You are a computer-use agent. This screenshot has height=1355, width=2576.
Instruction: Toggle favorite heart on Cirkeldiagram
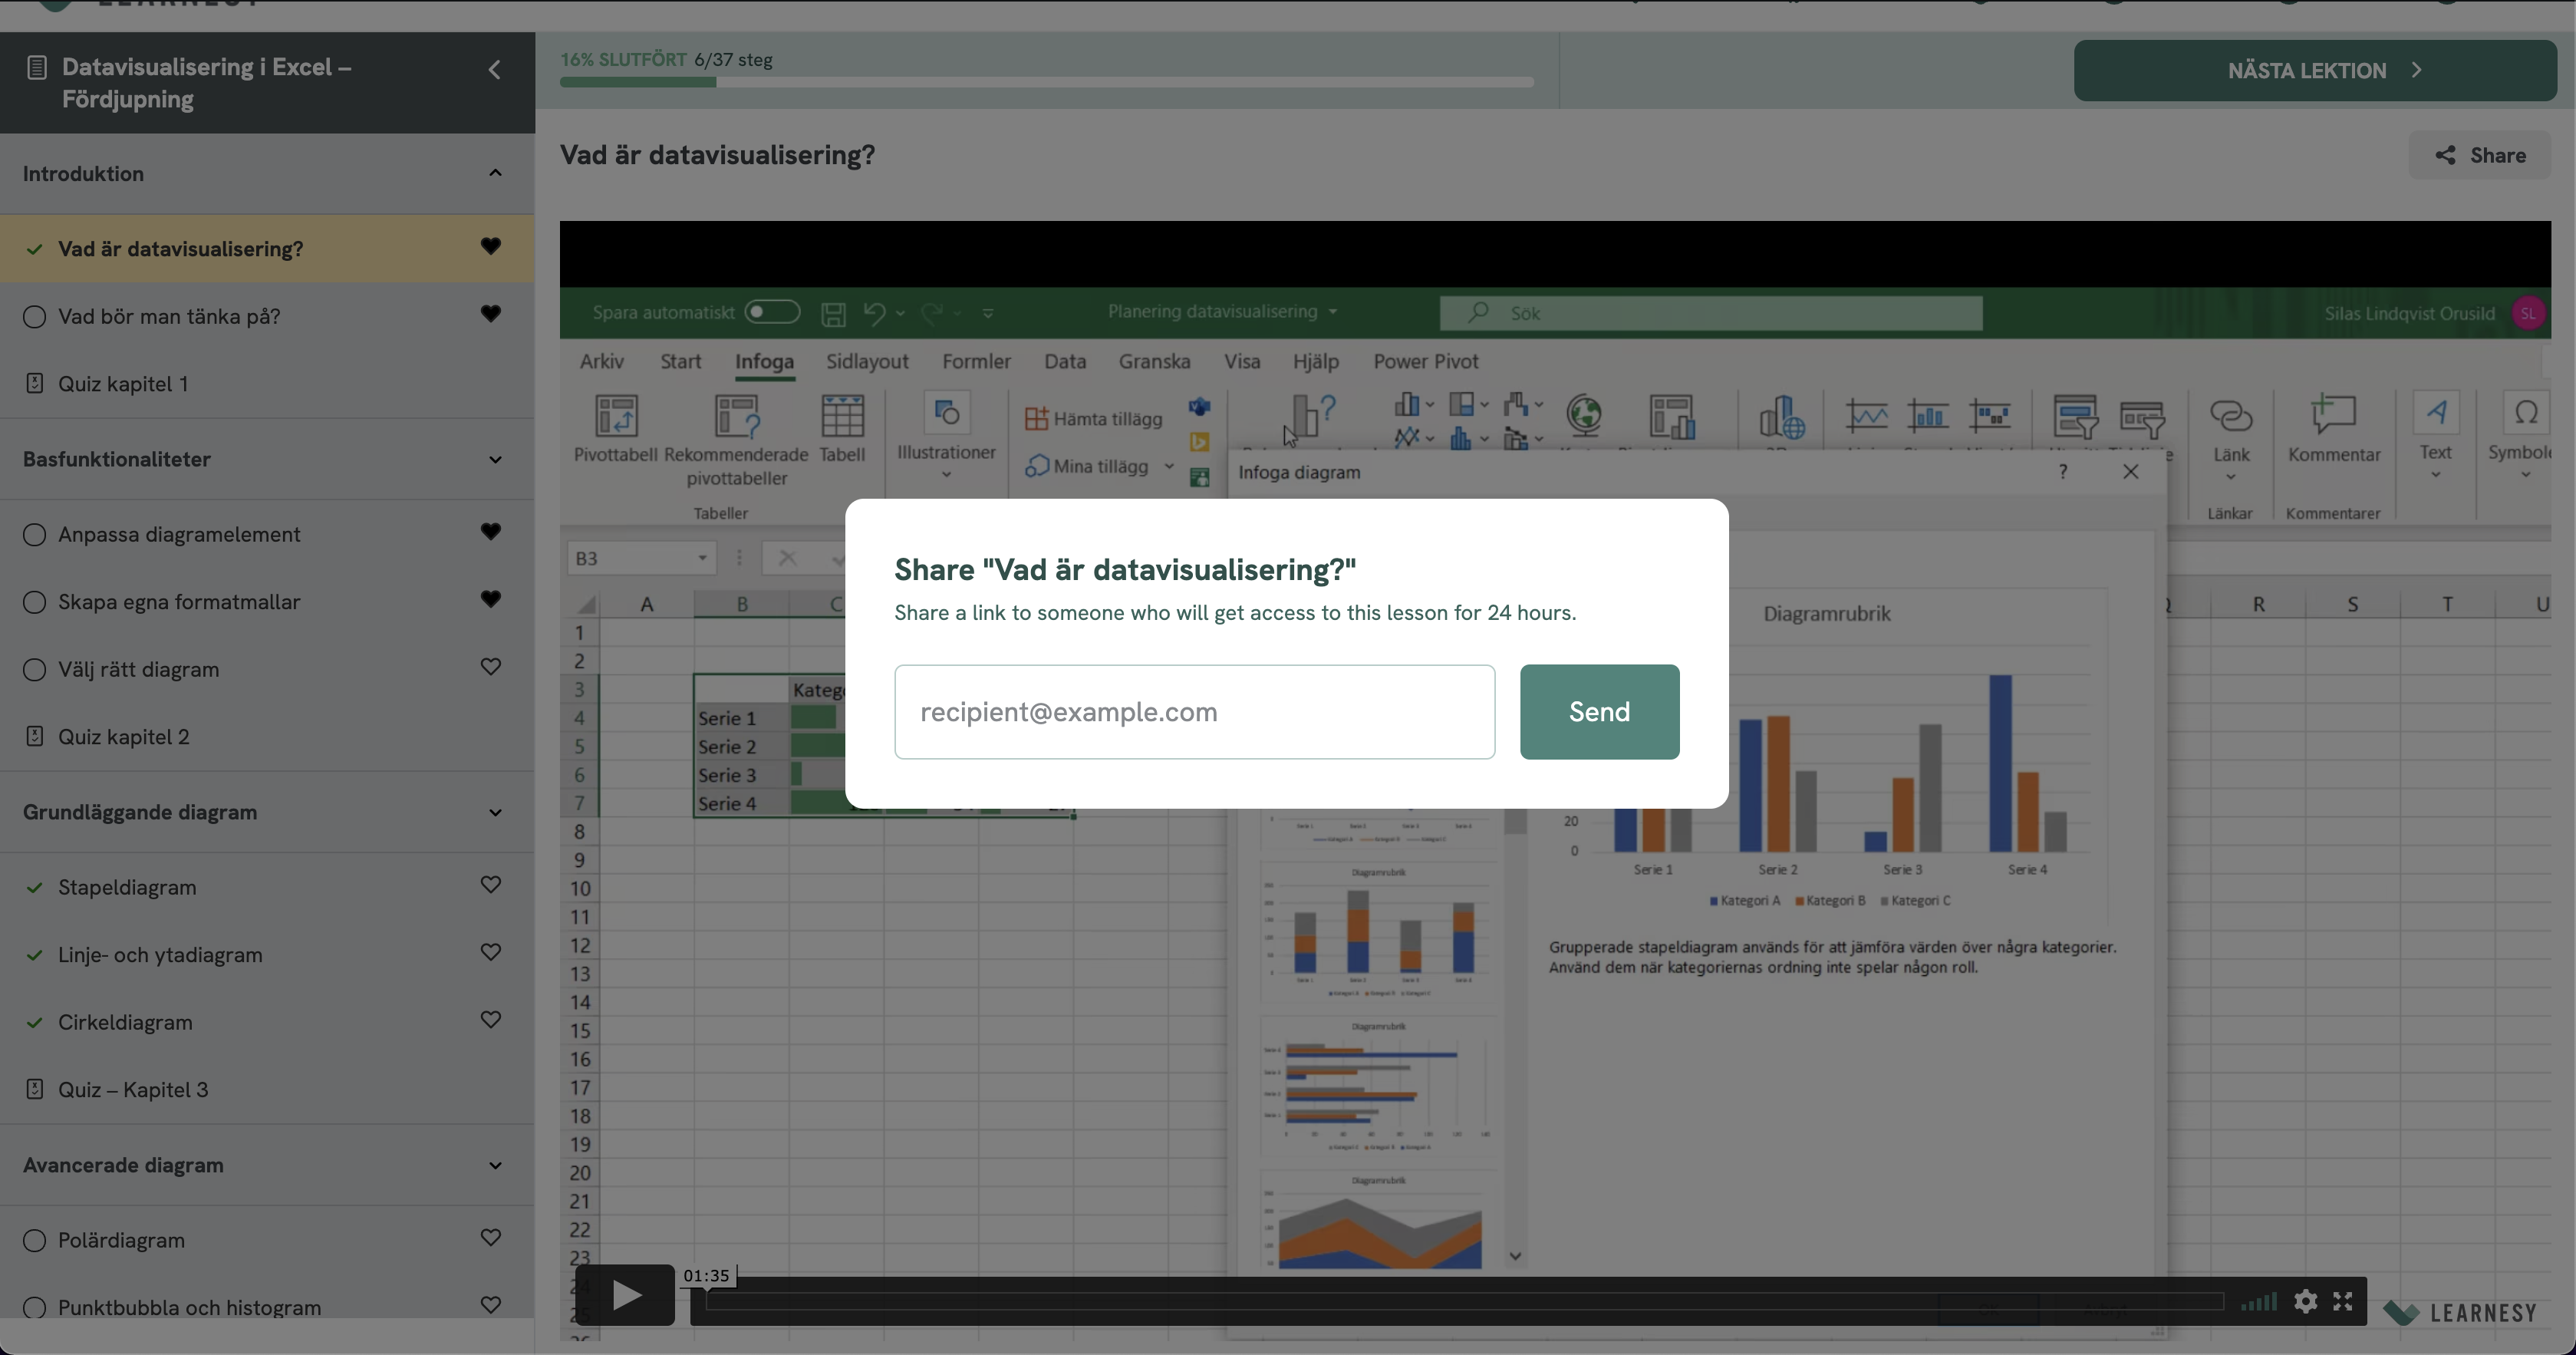(x=490, y=1019)
